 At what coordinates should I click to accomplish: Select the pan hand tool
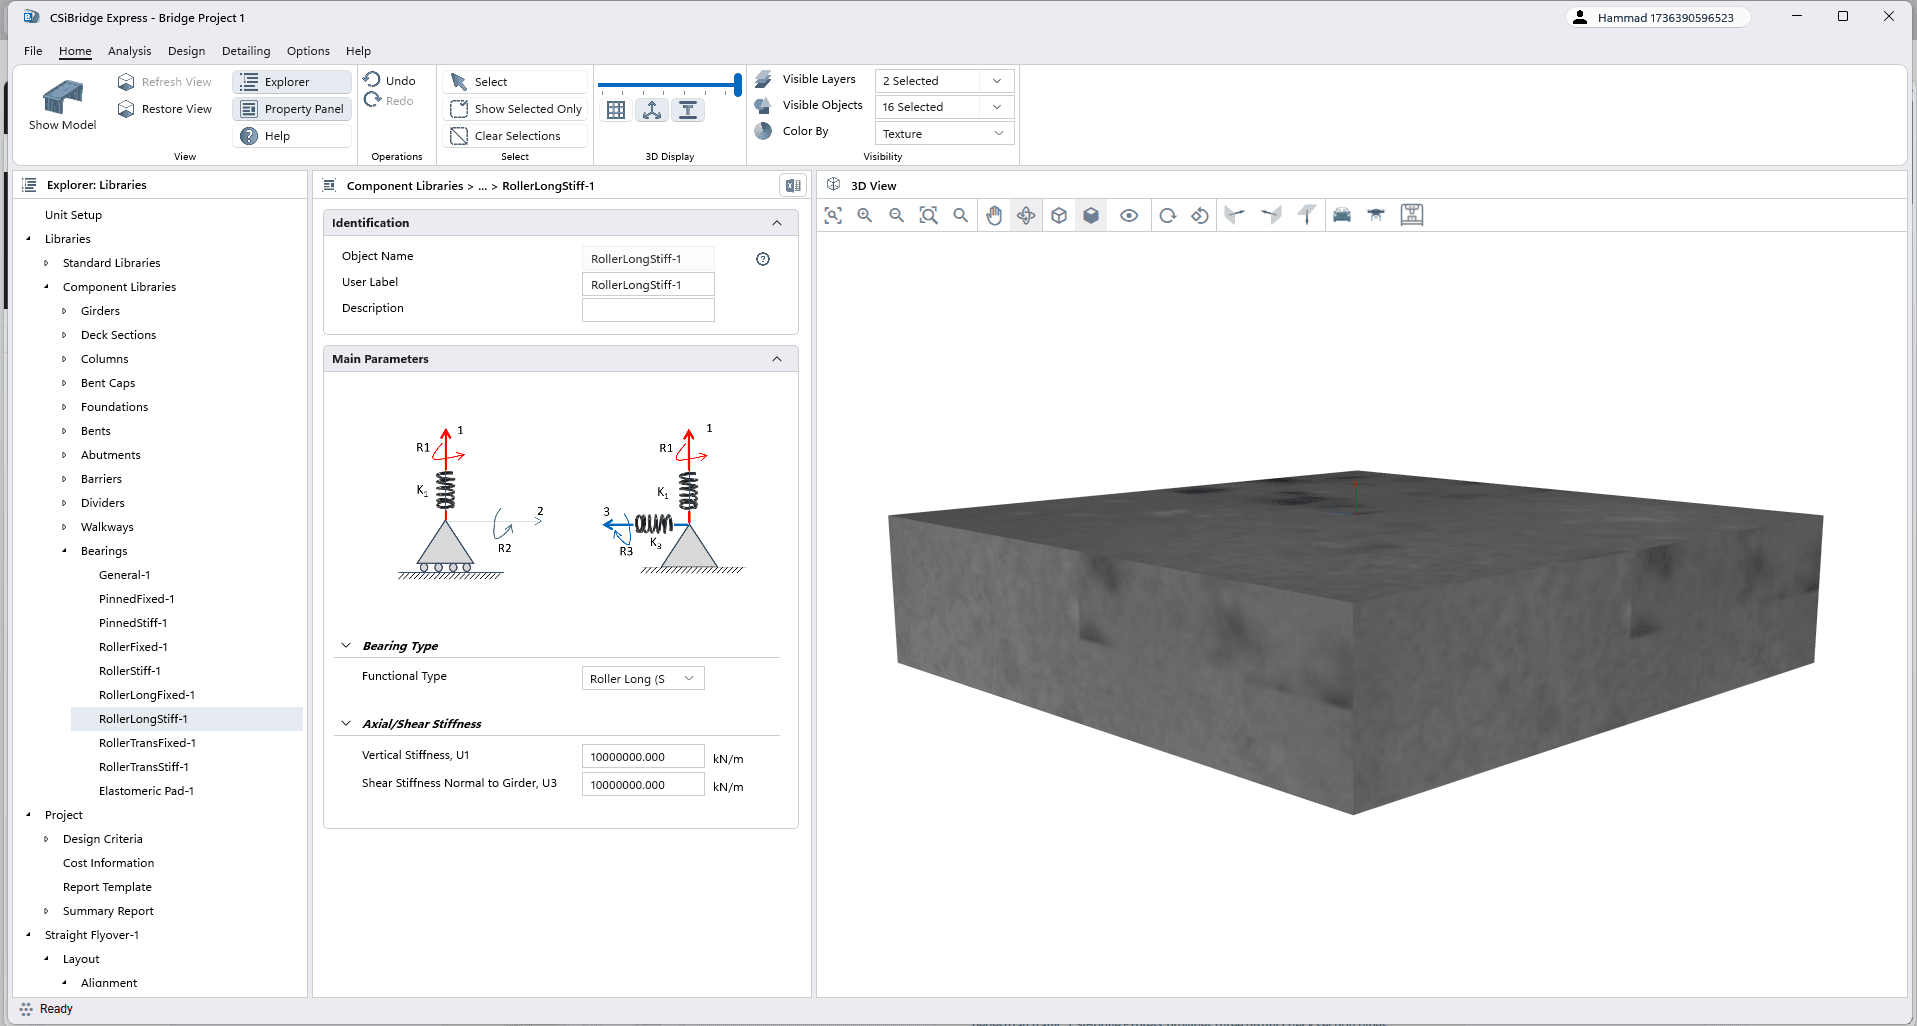(x=994, y=215)
